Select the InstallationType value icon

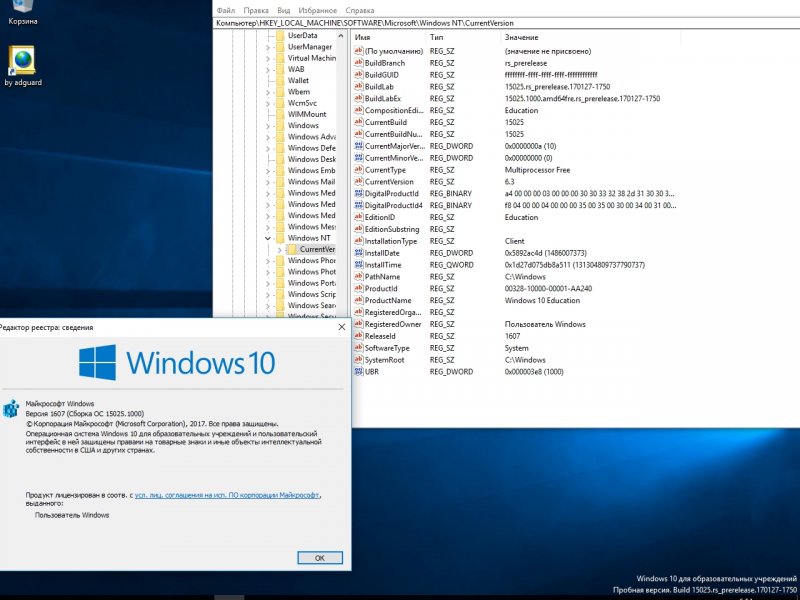[358, 241]
